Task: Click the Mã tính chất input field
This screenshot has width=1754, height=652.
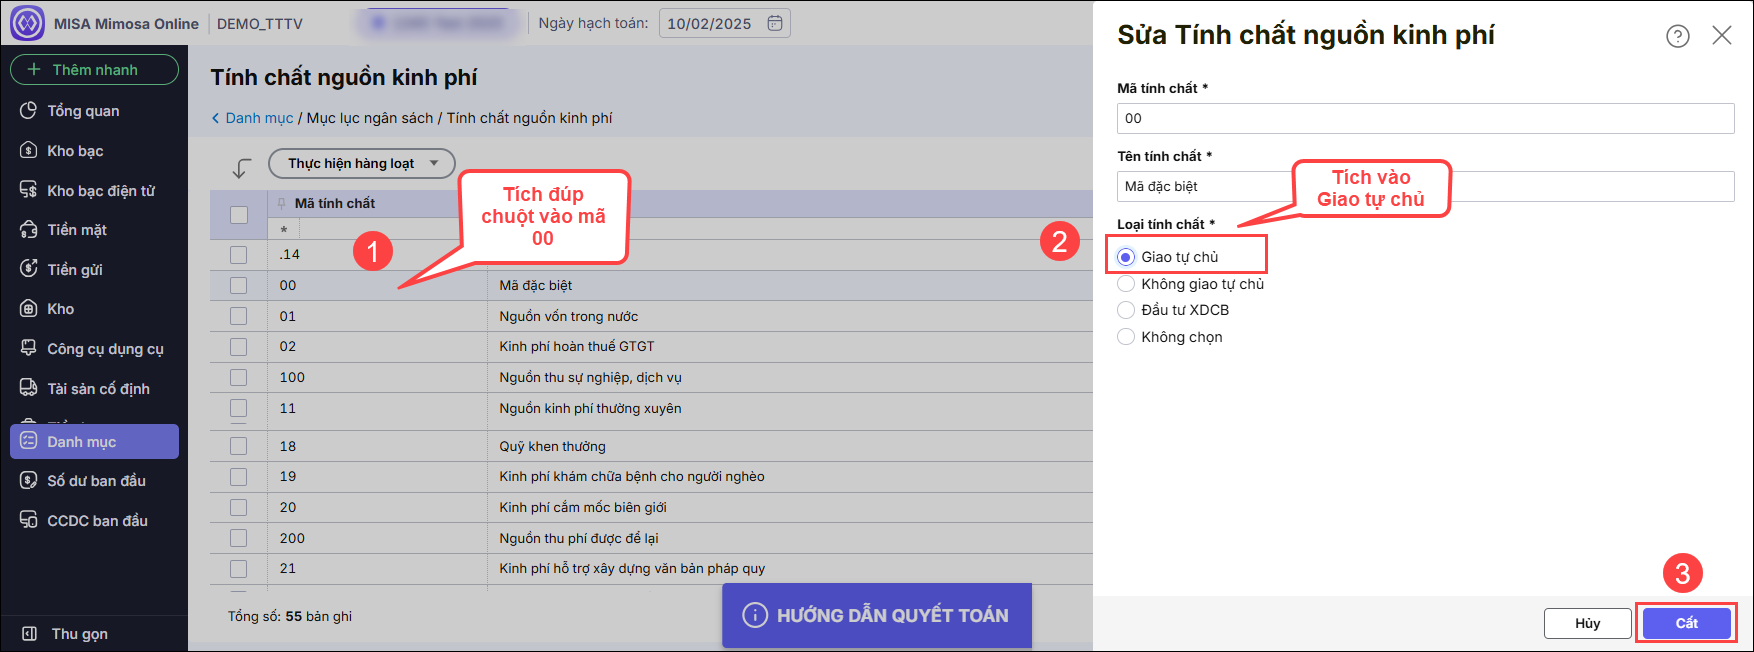Action: click(x=1426, y=118)
